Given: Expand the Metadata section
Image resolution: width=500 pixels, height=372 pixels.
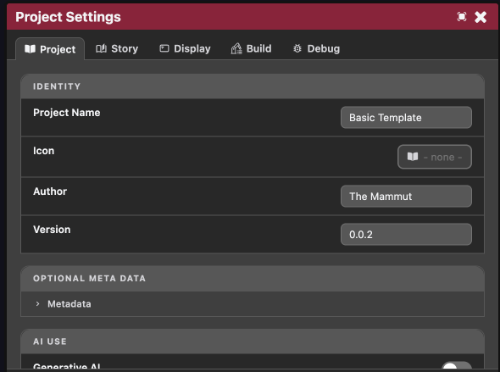Looking at the screenshot, I should tap(252, 304).
